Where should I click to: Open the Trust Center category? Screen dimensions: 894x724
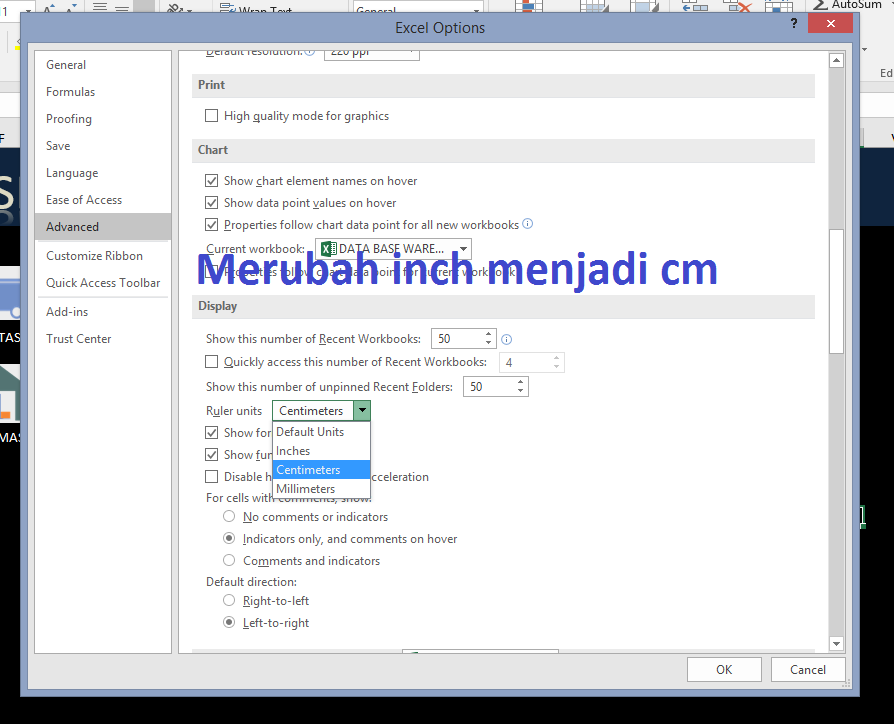(x=103, y=339)
